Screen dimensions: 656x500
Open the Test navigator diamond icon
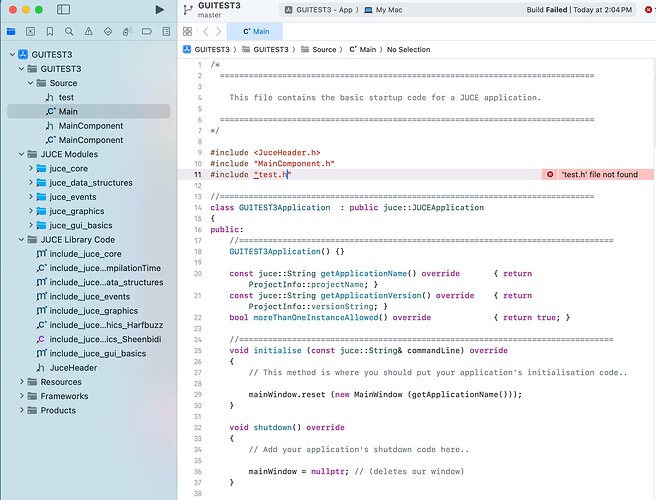[108, 31]
